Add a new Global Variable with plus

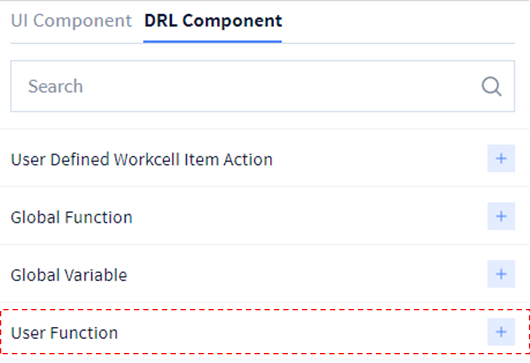501,274
